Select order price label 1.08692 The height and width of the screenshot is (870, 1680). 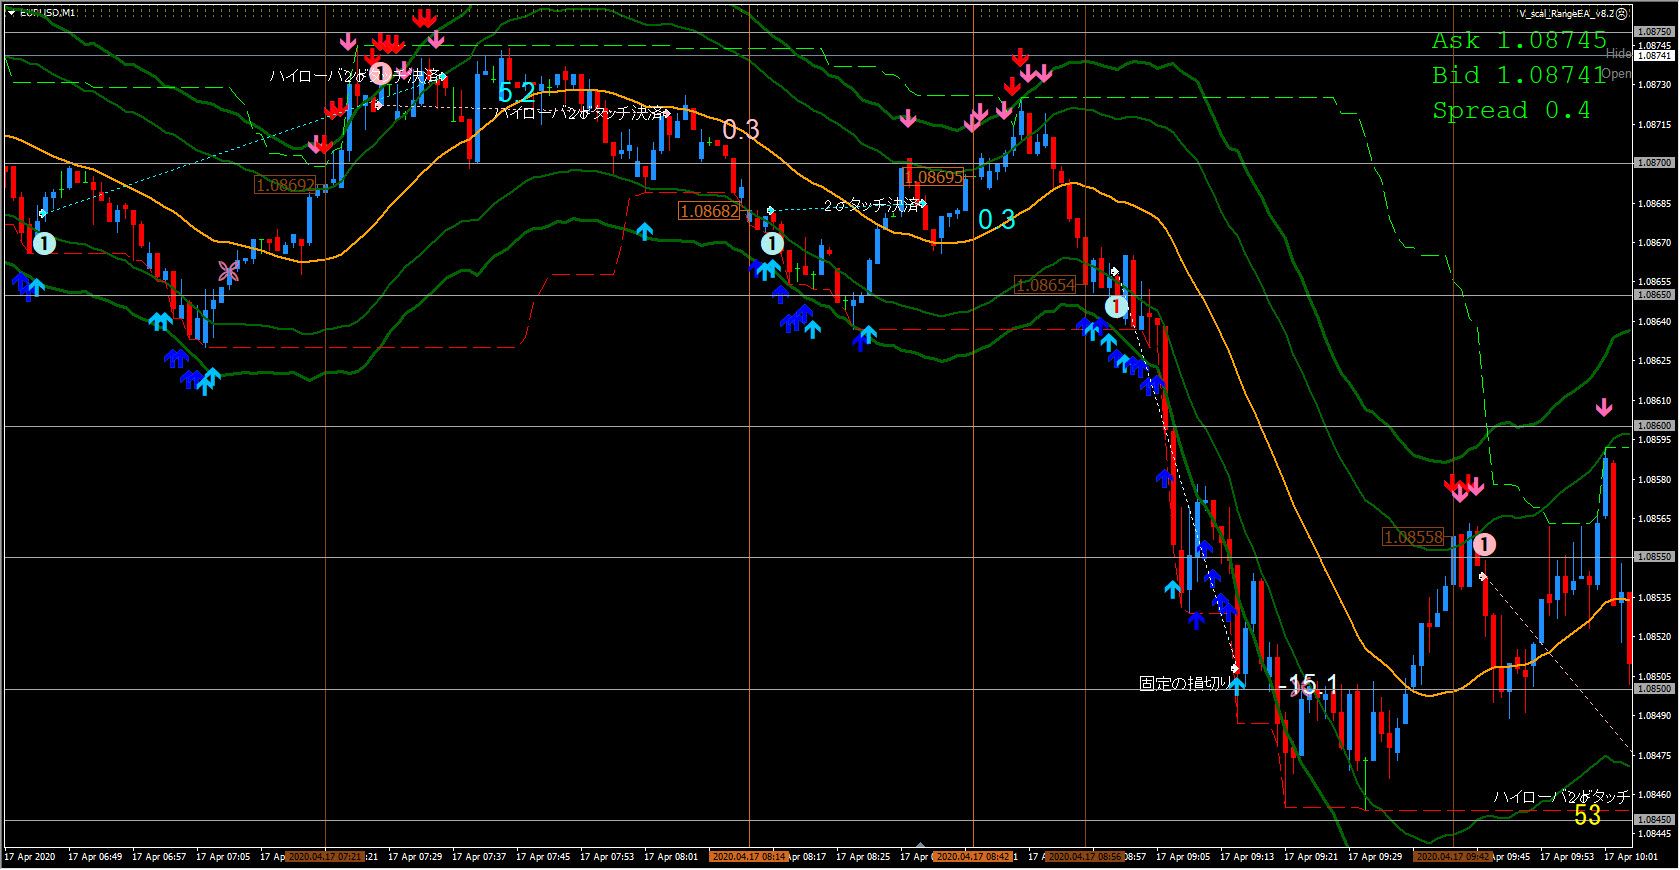285,185
